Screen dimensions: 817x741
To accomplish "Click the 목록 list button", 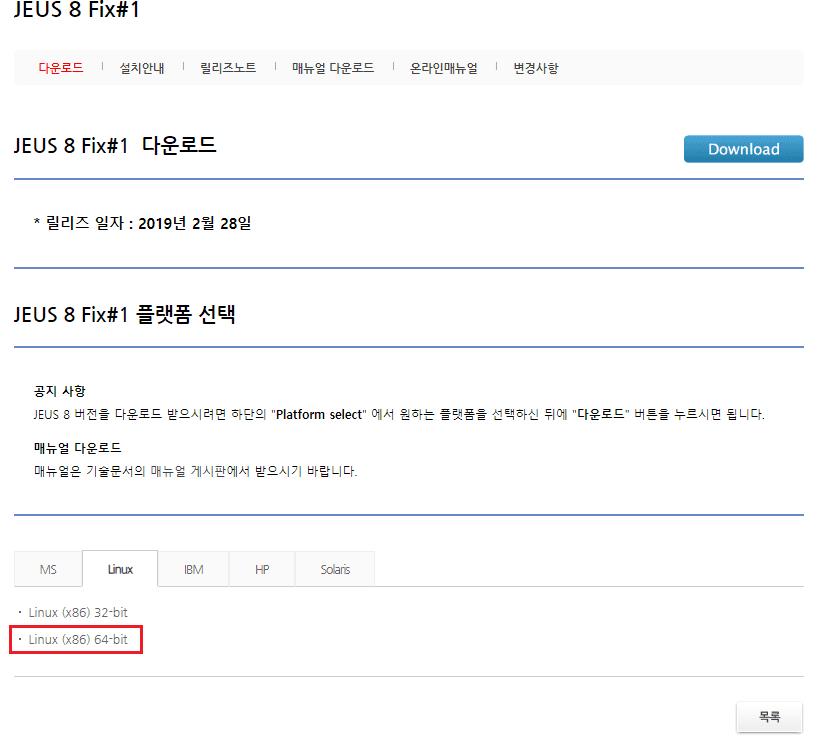I will 769,717.
